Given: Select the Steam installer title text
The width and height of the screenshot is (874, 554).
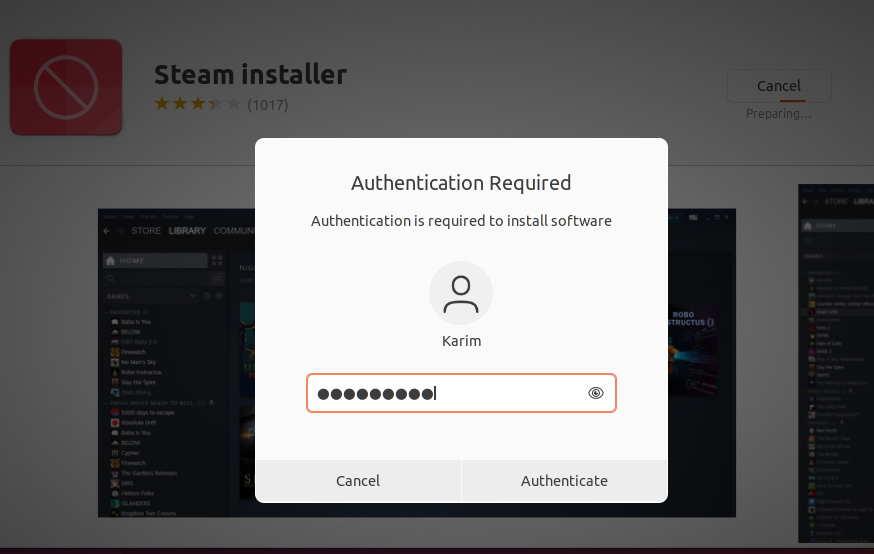Looking at the screenshot, I should click(250, 75).
